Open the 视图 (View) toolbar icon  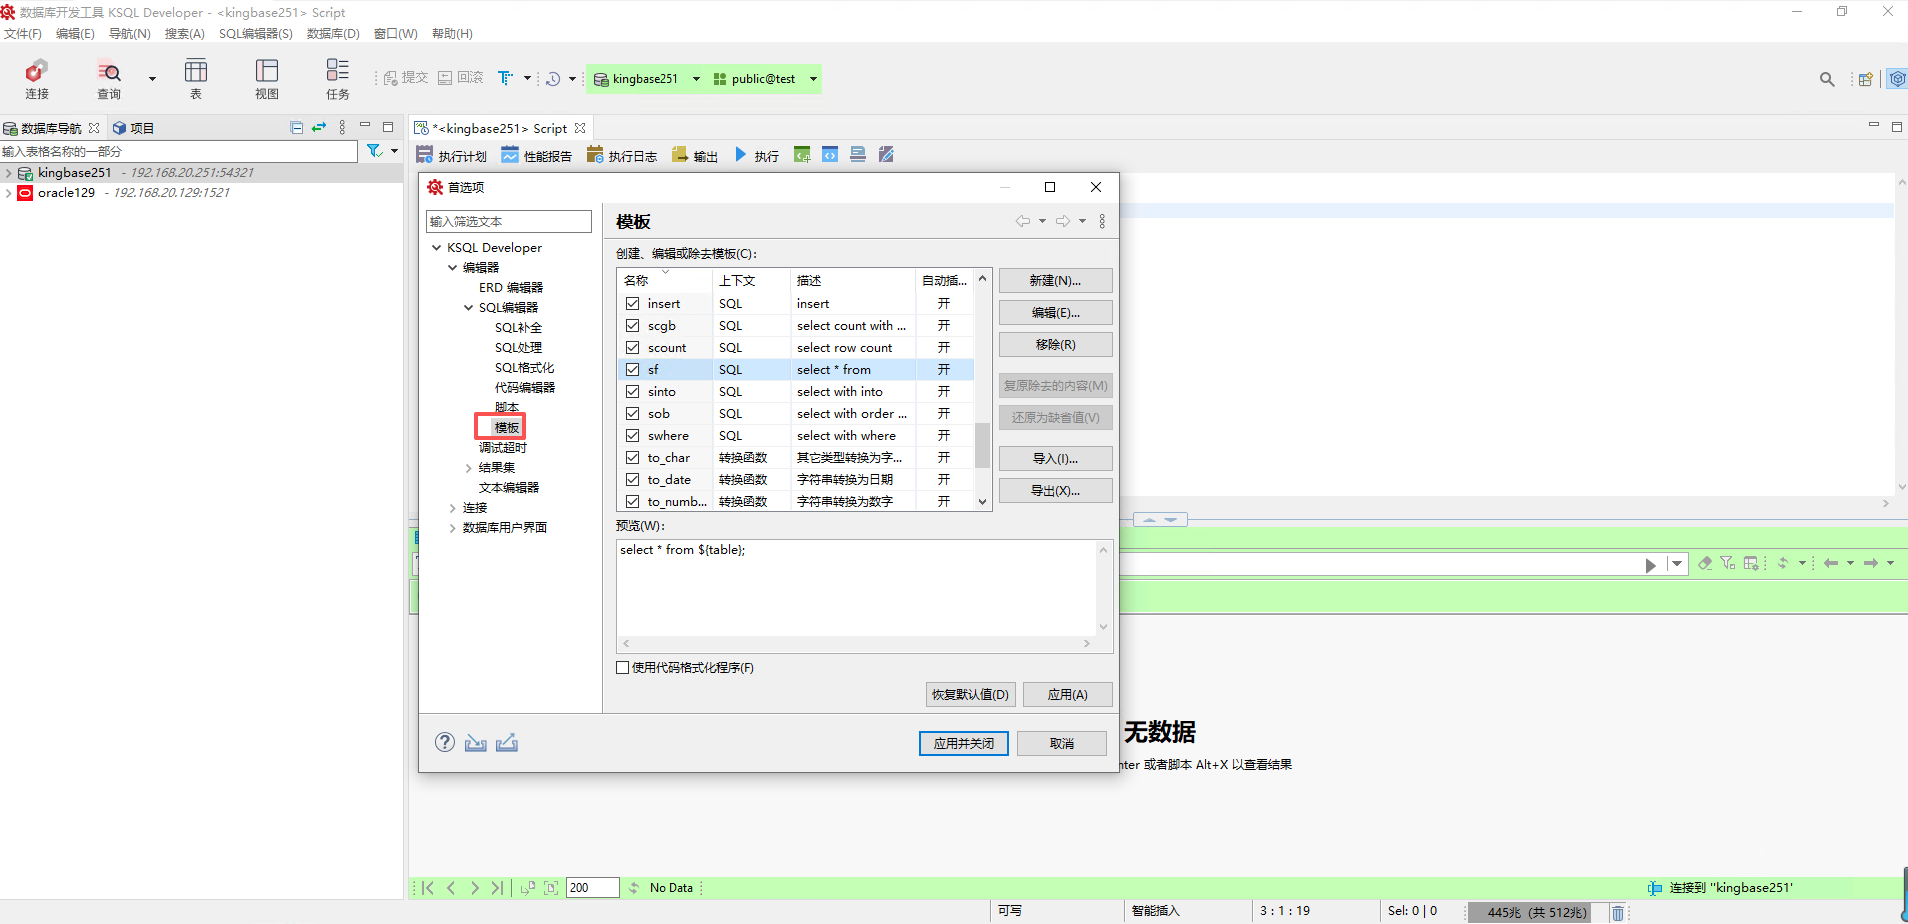(x=267, y=78)
